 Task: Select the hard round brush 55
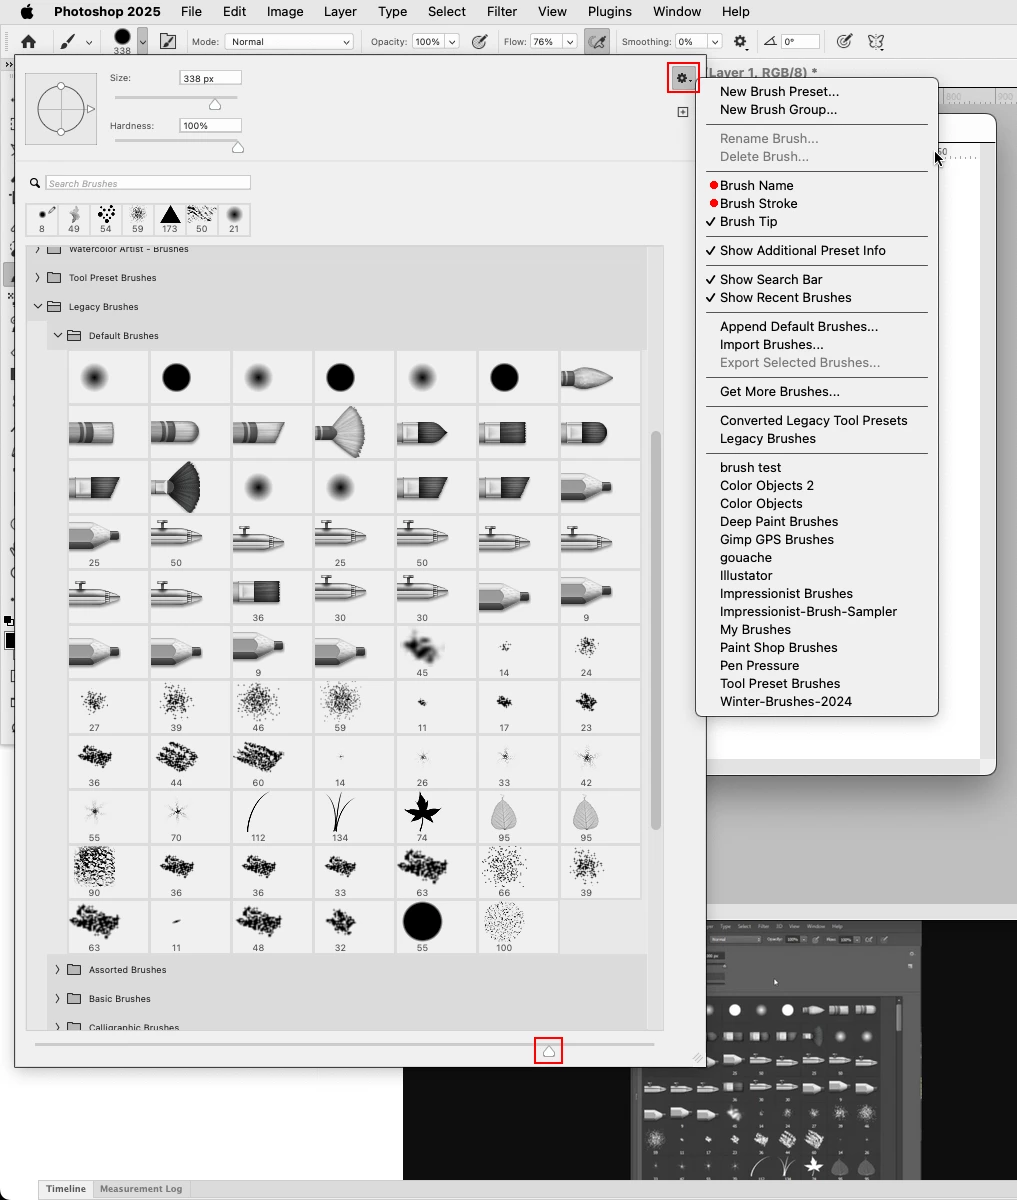click(x=422, y=925)
